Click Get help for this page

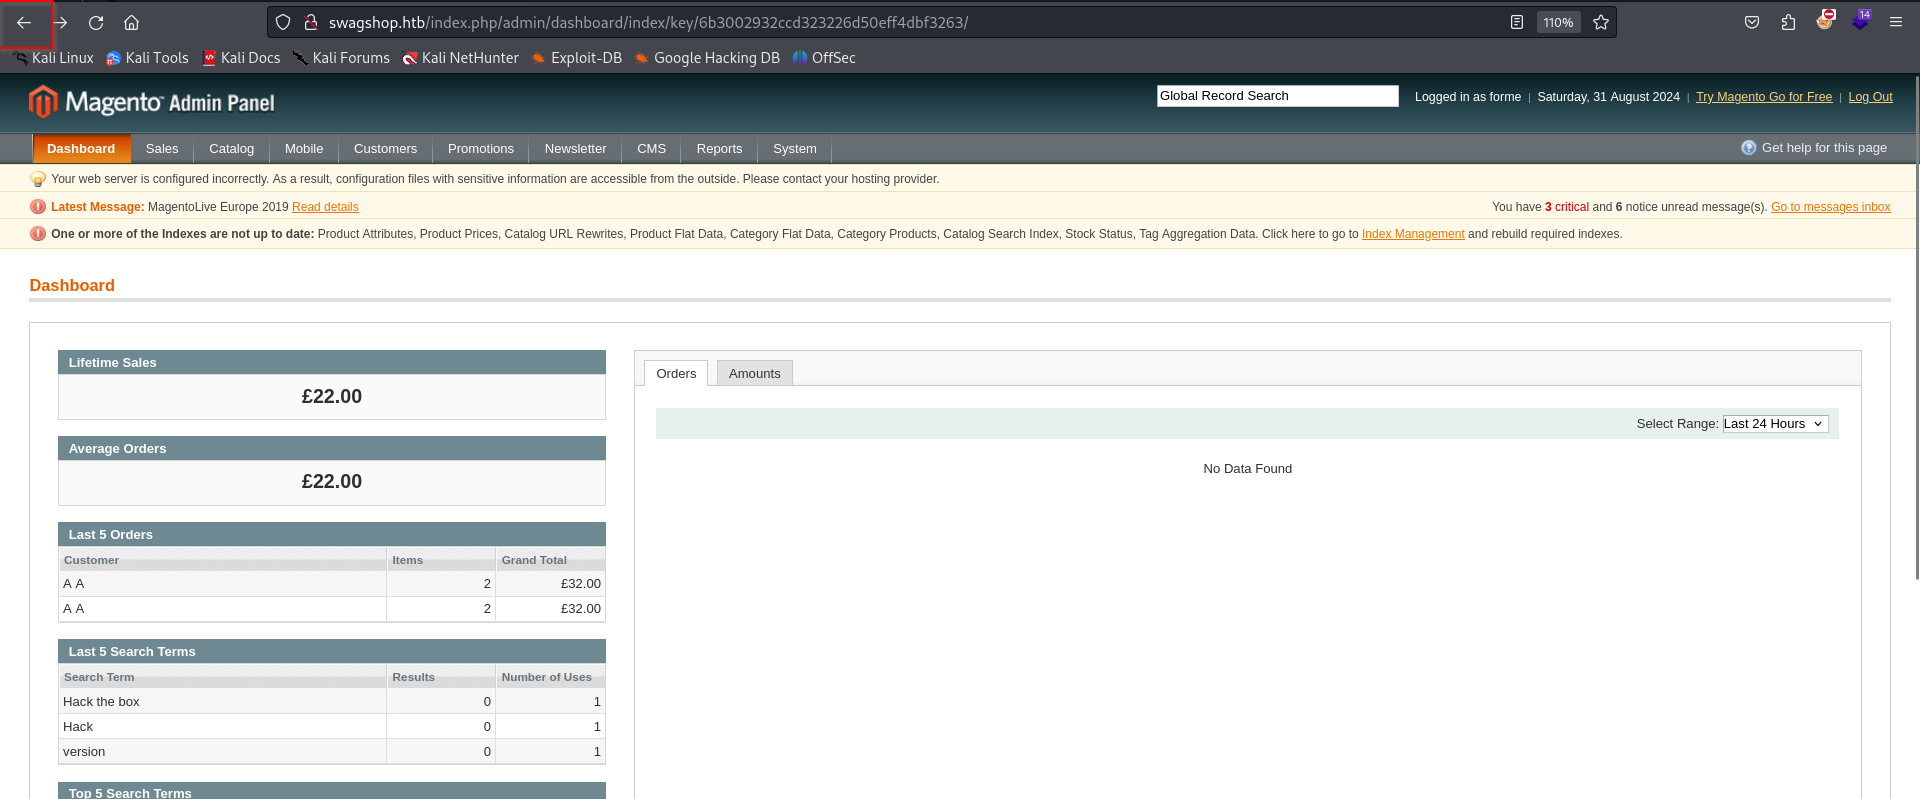click(x=1823, y=148)
